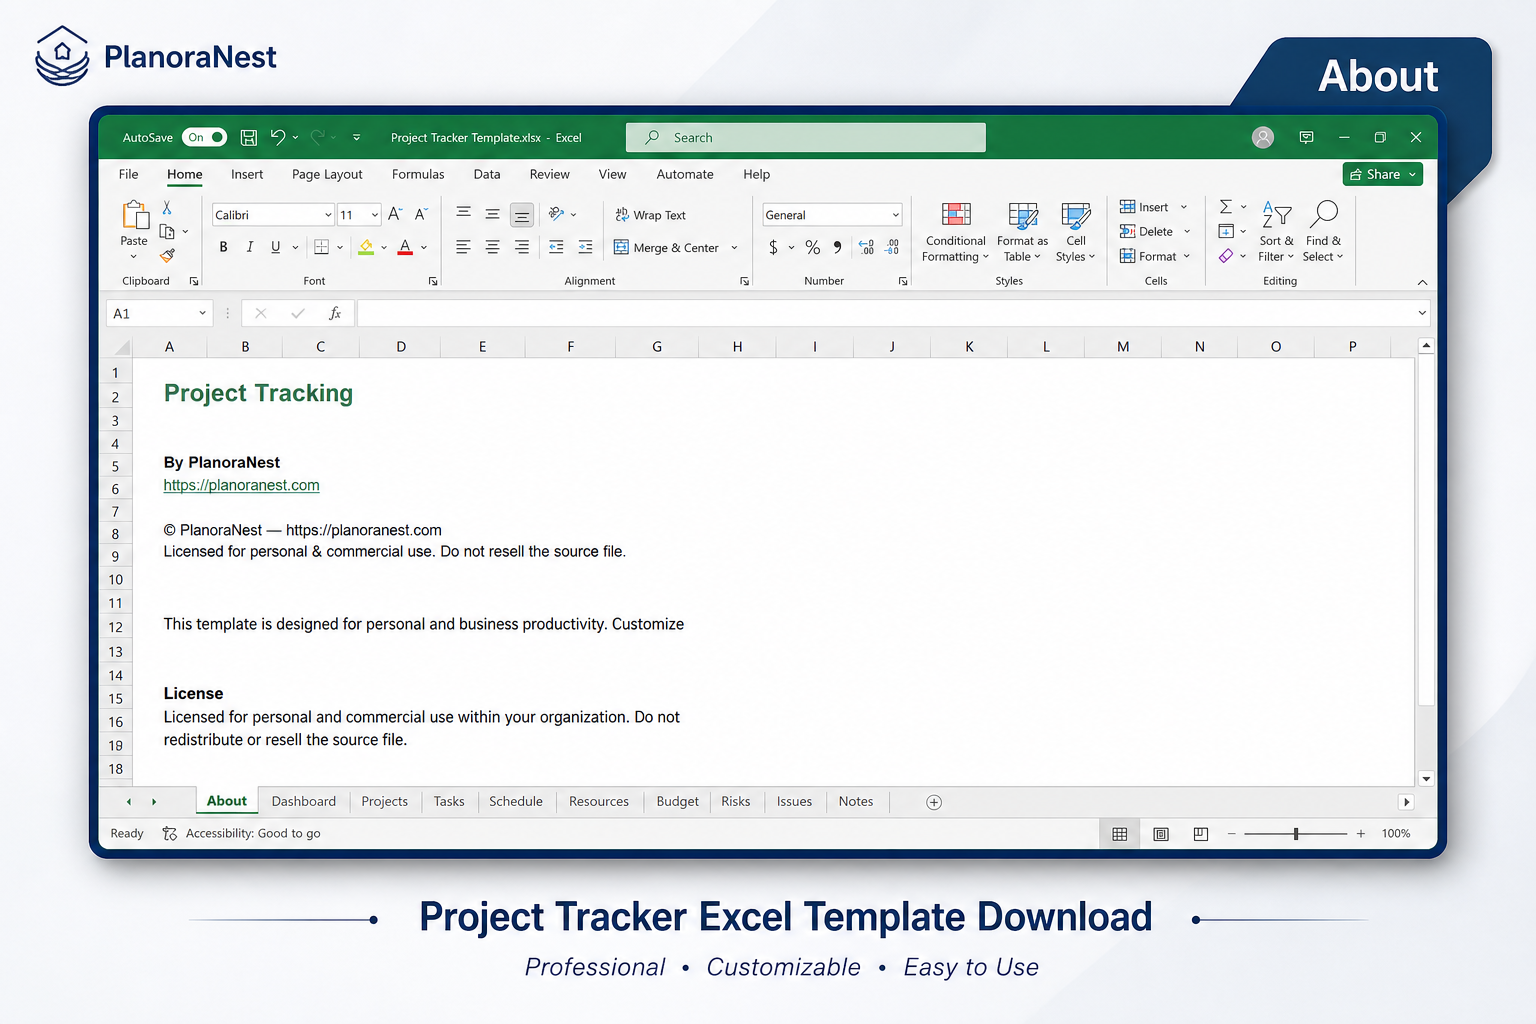
Task: Open the Formulas ribbon tab
Action: [x=418, y=174]
